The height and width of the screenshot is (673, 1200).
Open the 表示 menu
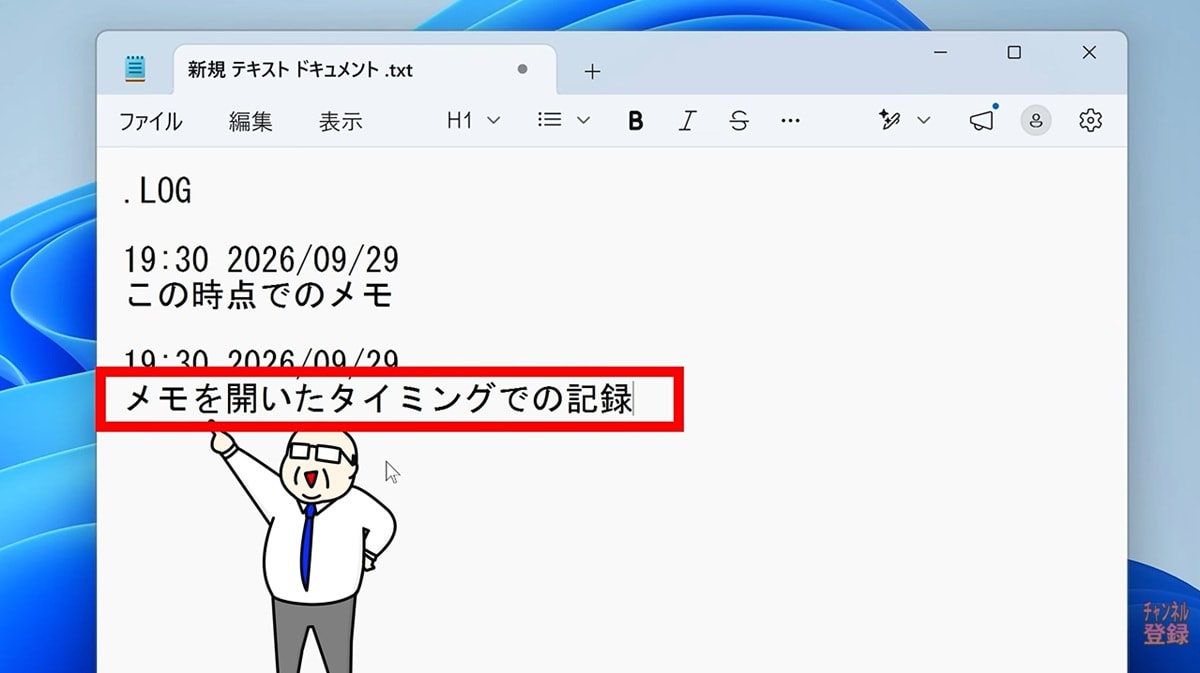tap(340, 122)
